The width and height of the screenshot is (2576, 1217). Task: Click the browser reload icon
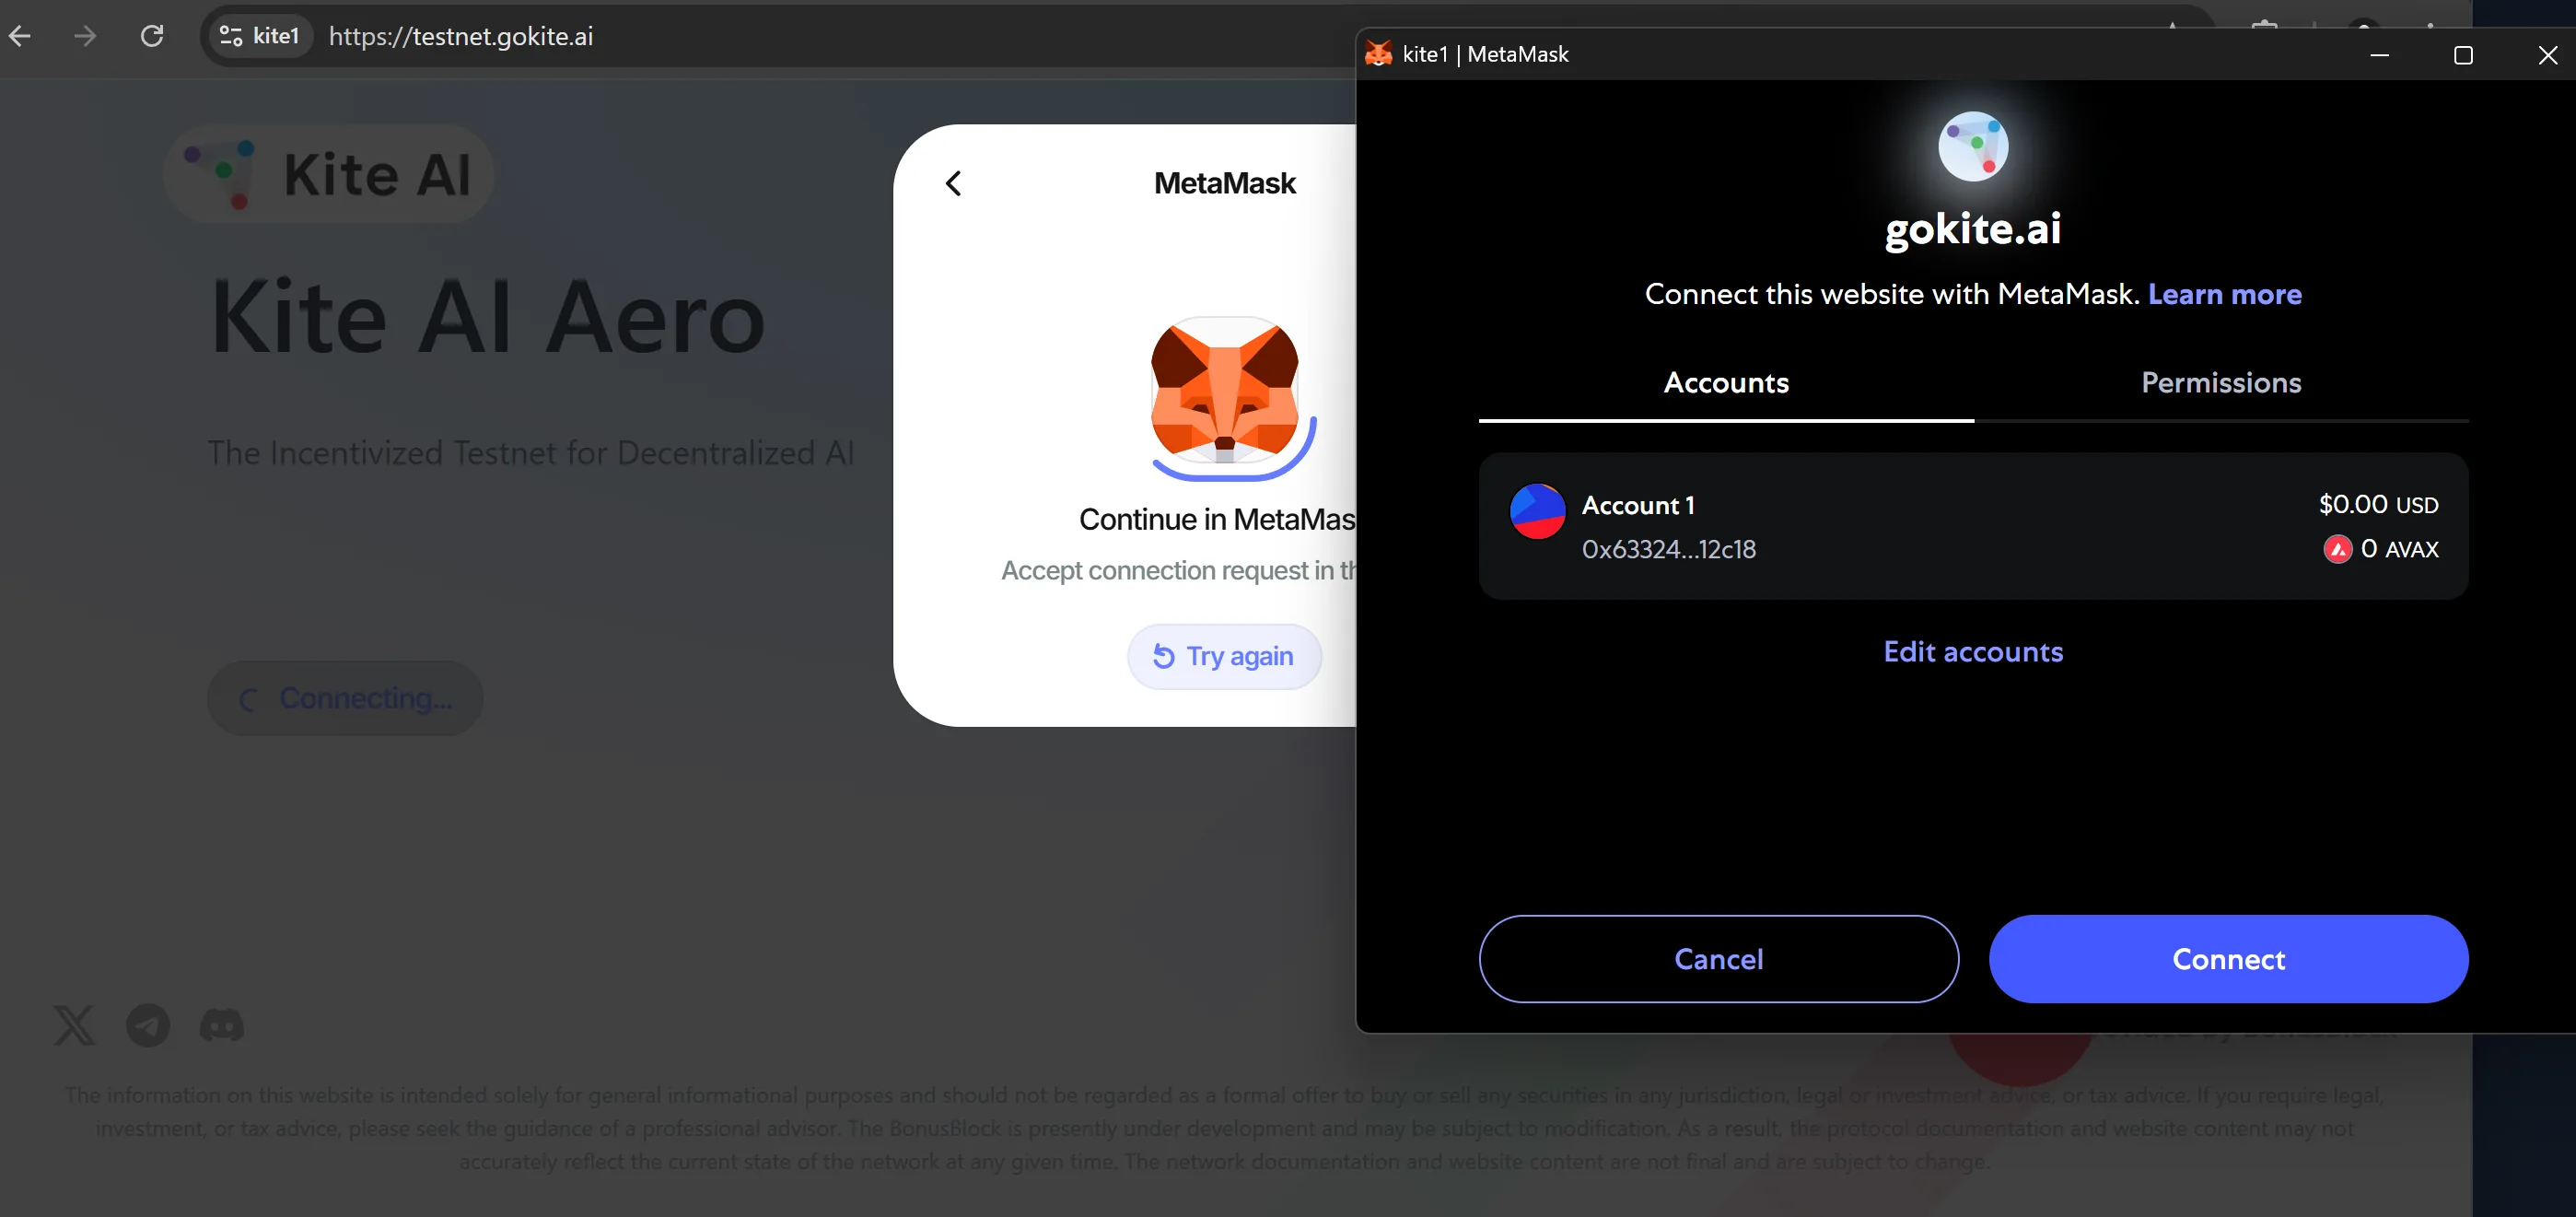[x=152, y=36]
